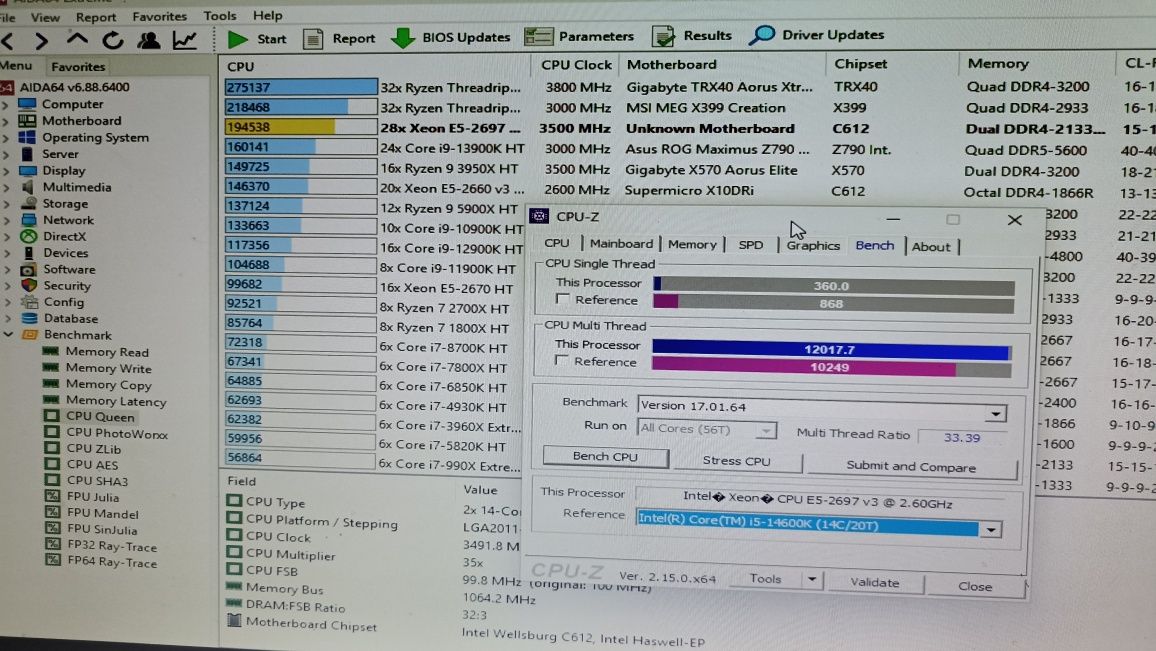Collapse the Benchmark tree node
This screenshot has width=1156, height=651.
click(8, 335)
